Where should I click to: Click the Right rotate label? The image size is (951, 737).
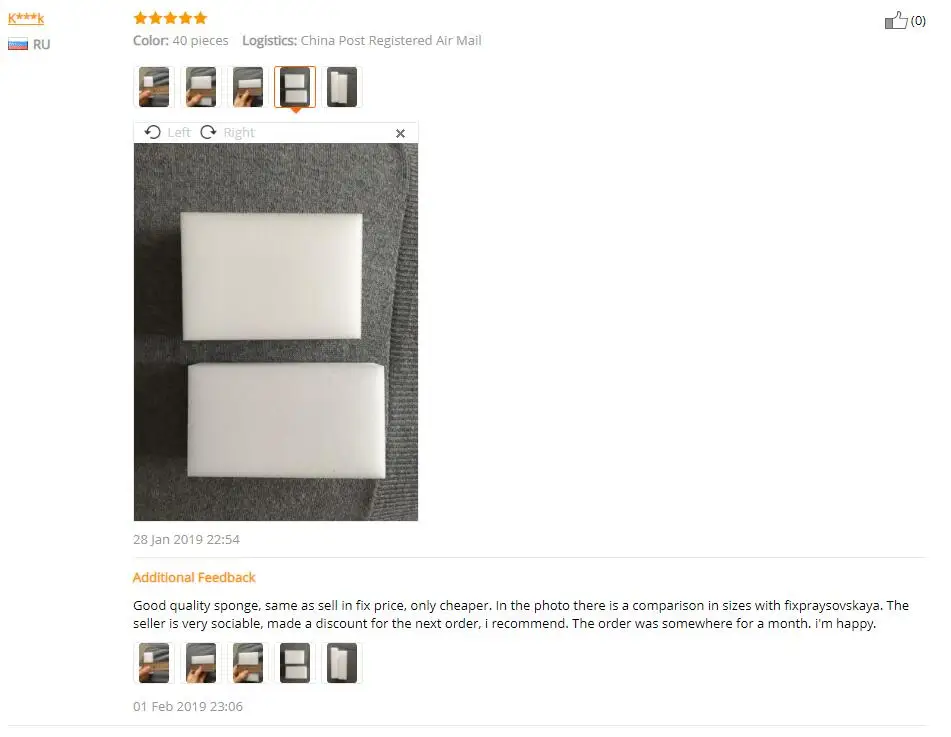[239, 132]
